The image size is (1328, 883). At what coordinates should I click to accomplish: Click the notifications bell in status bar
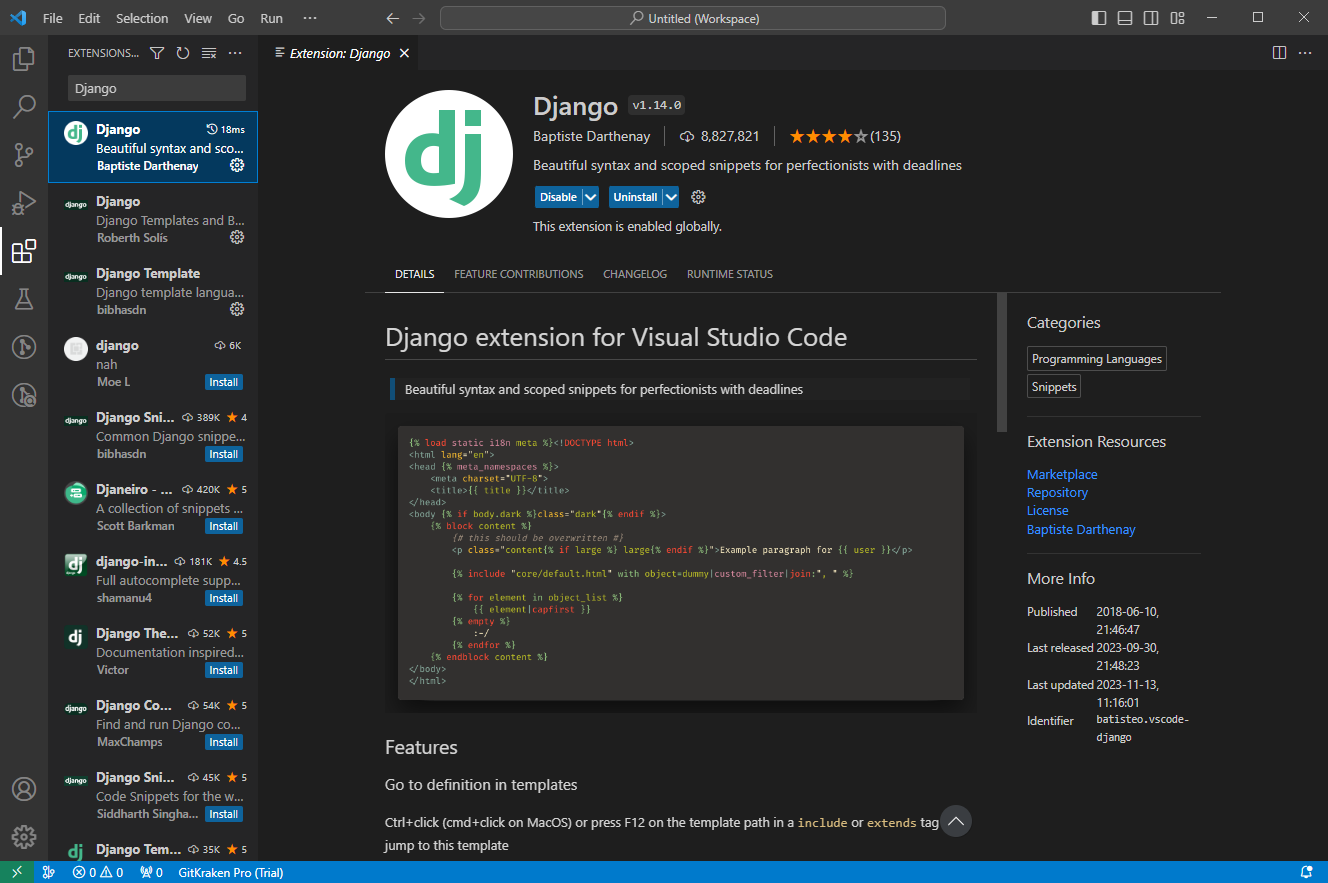click(x=1306, y=872)
